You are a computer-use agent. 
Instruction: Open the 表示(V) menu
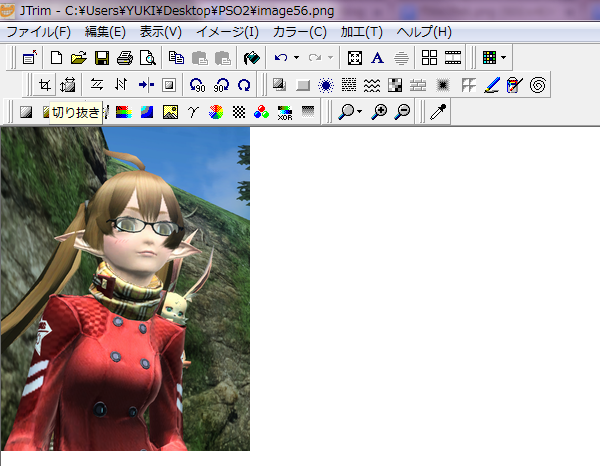pyautogui.click(x=161, y=32)
